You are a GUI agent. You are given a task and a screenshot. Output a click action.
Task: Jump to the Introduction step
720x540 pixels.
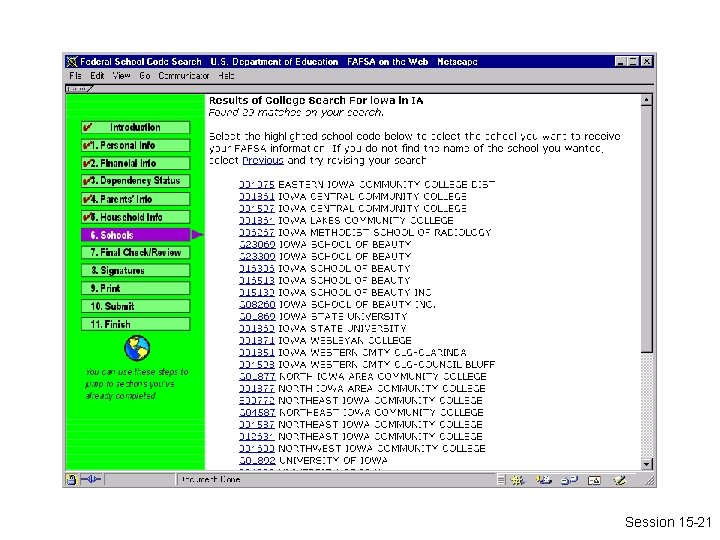pyautogui.click(x=135, y=127)
